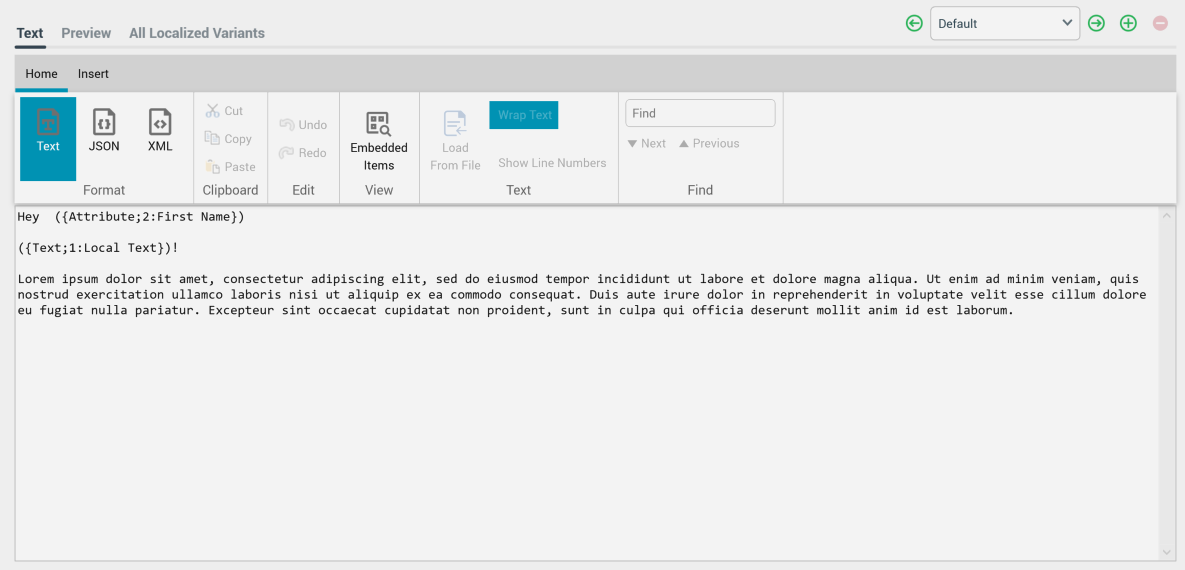Switch format to JSON
1185x570 pixels.
[x=104, y=123]
